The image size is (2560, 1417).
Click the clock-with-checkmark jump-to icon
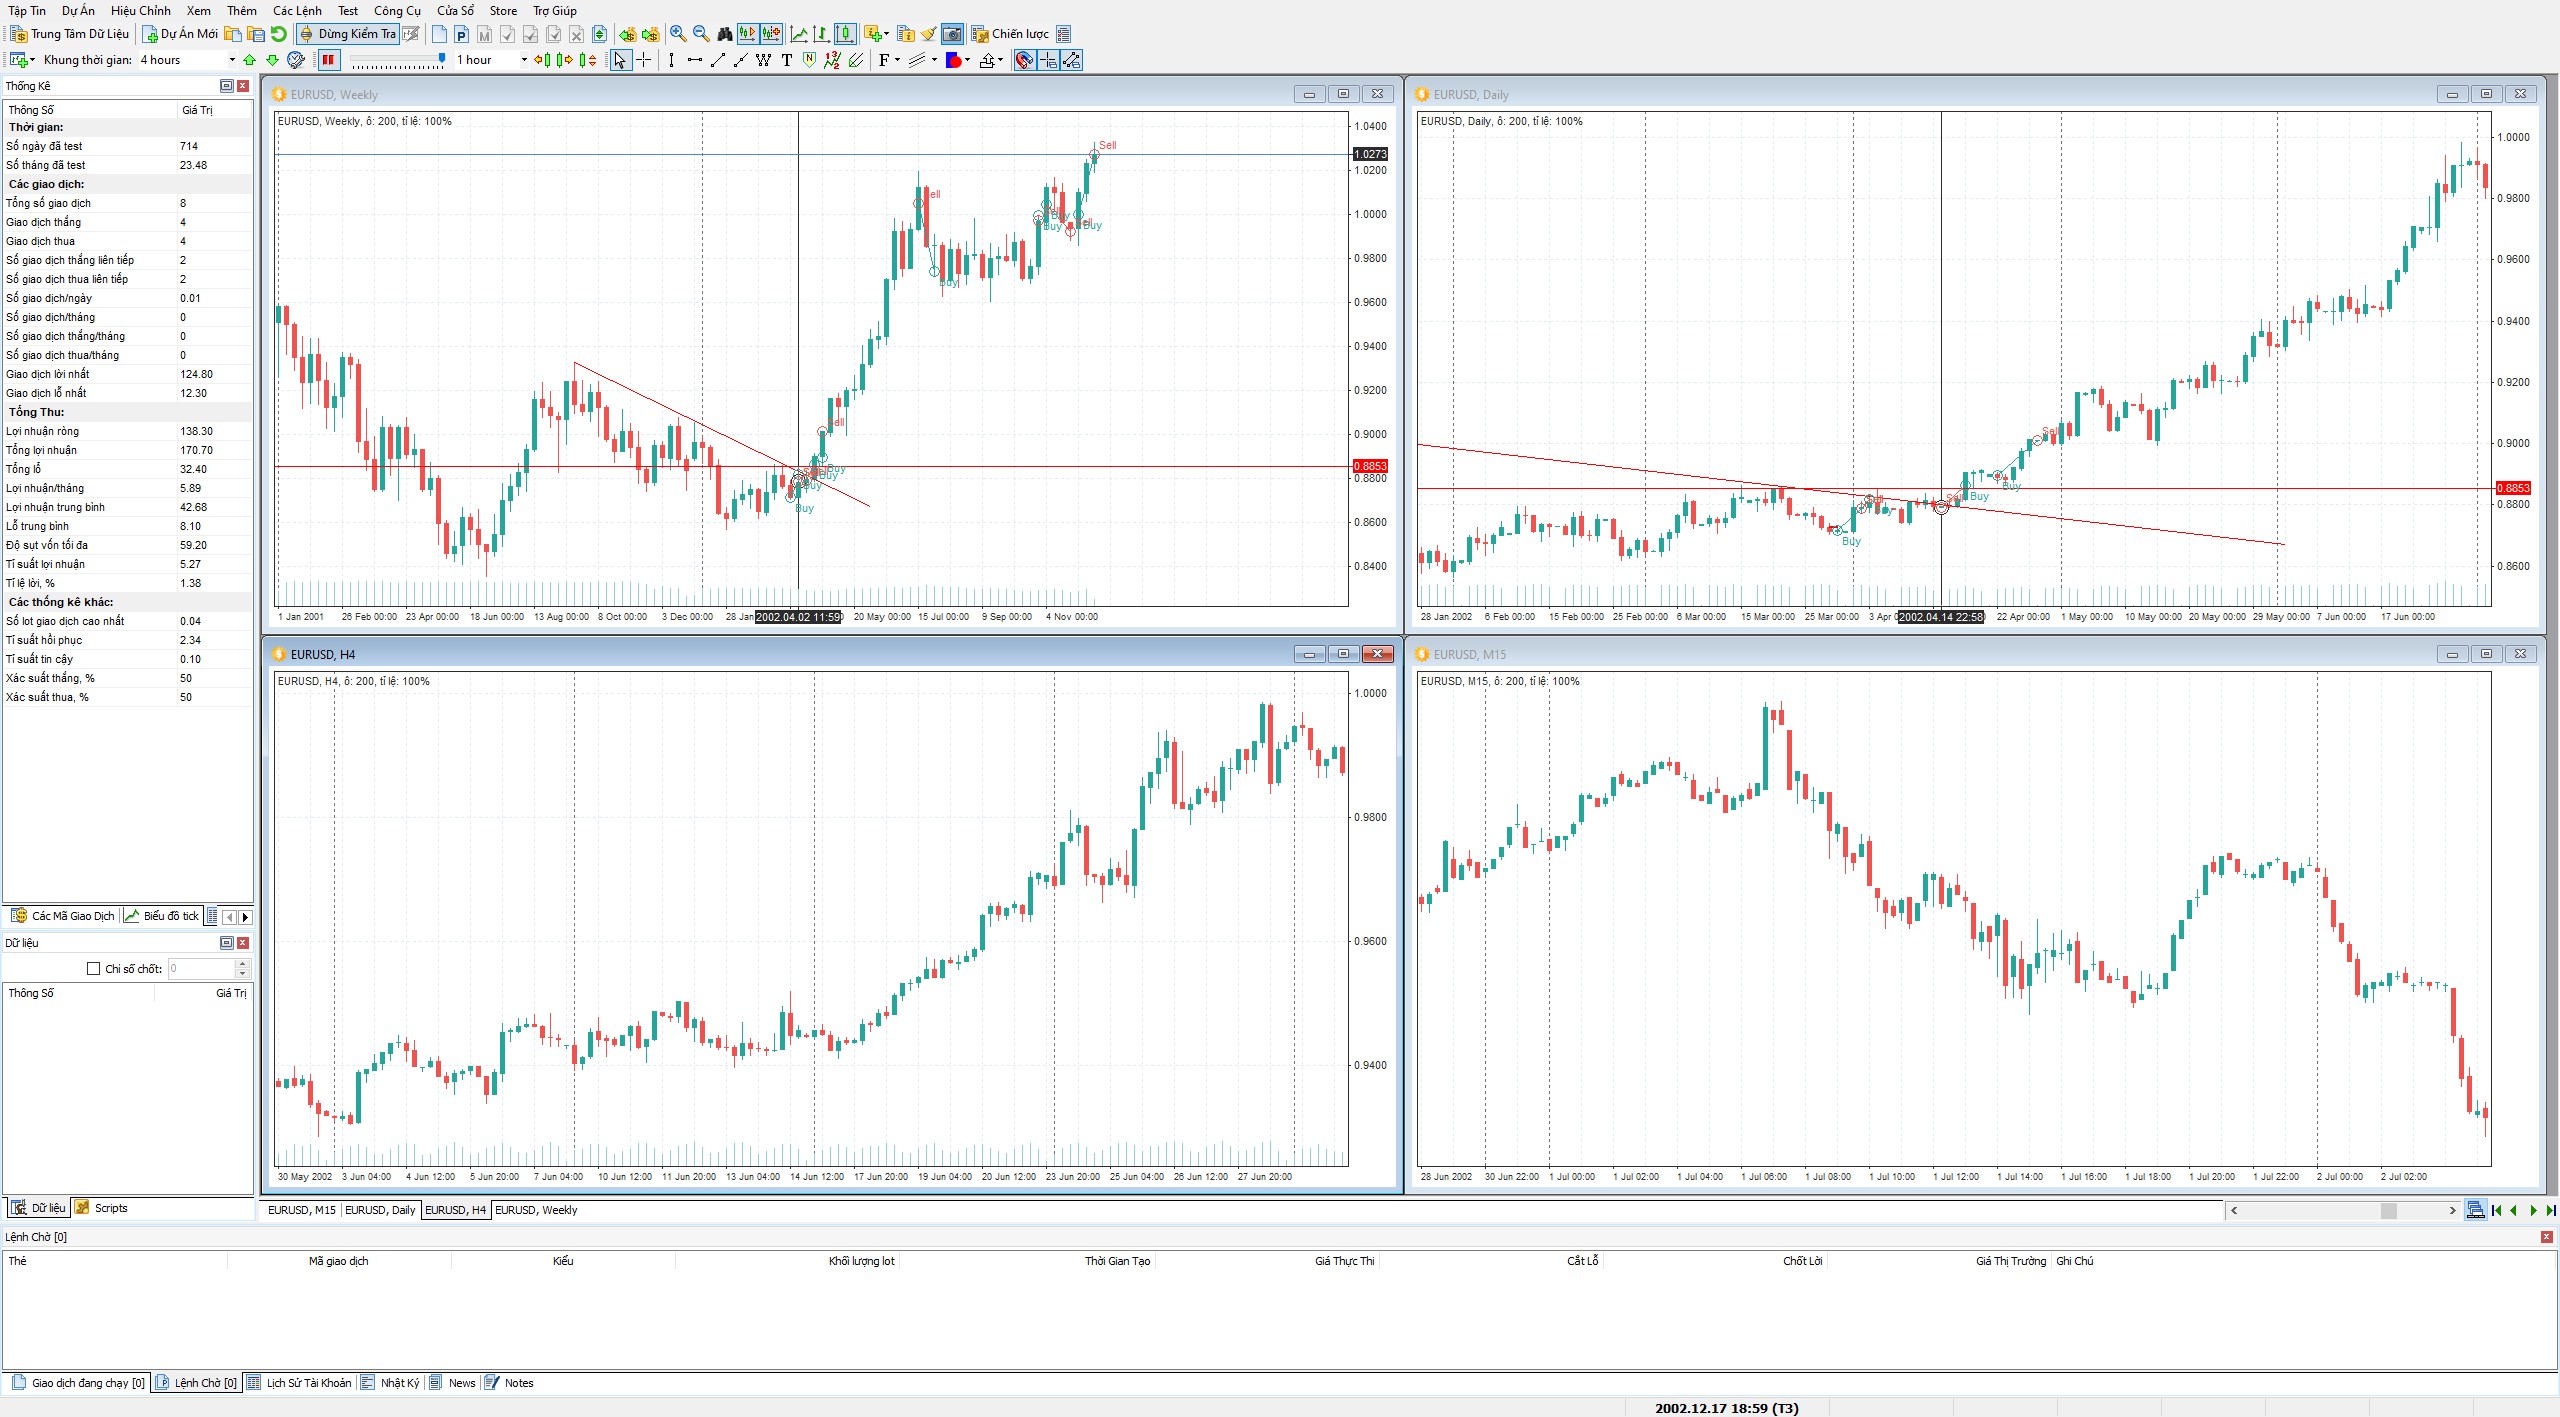coord(296,60)
